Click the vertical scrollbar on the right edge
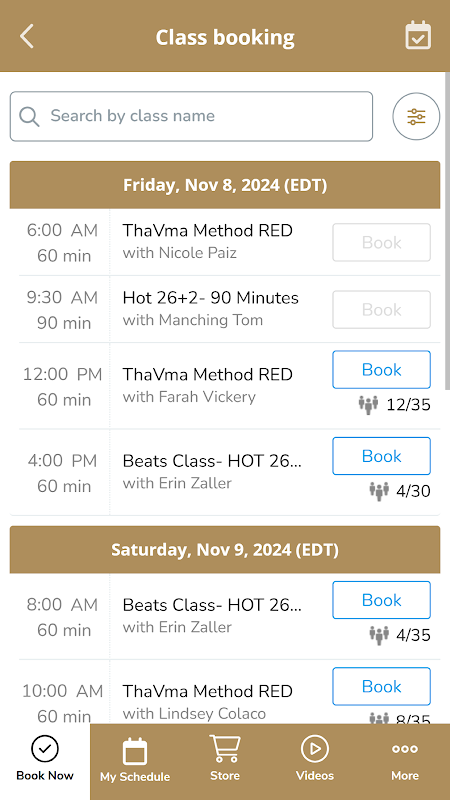 [x=447, y=232]
